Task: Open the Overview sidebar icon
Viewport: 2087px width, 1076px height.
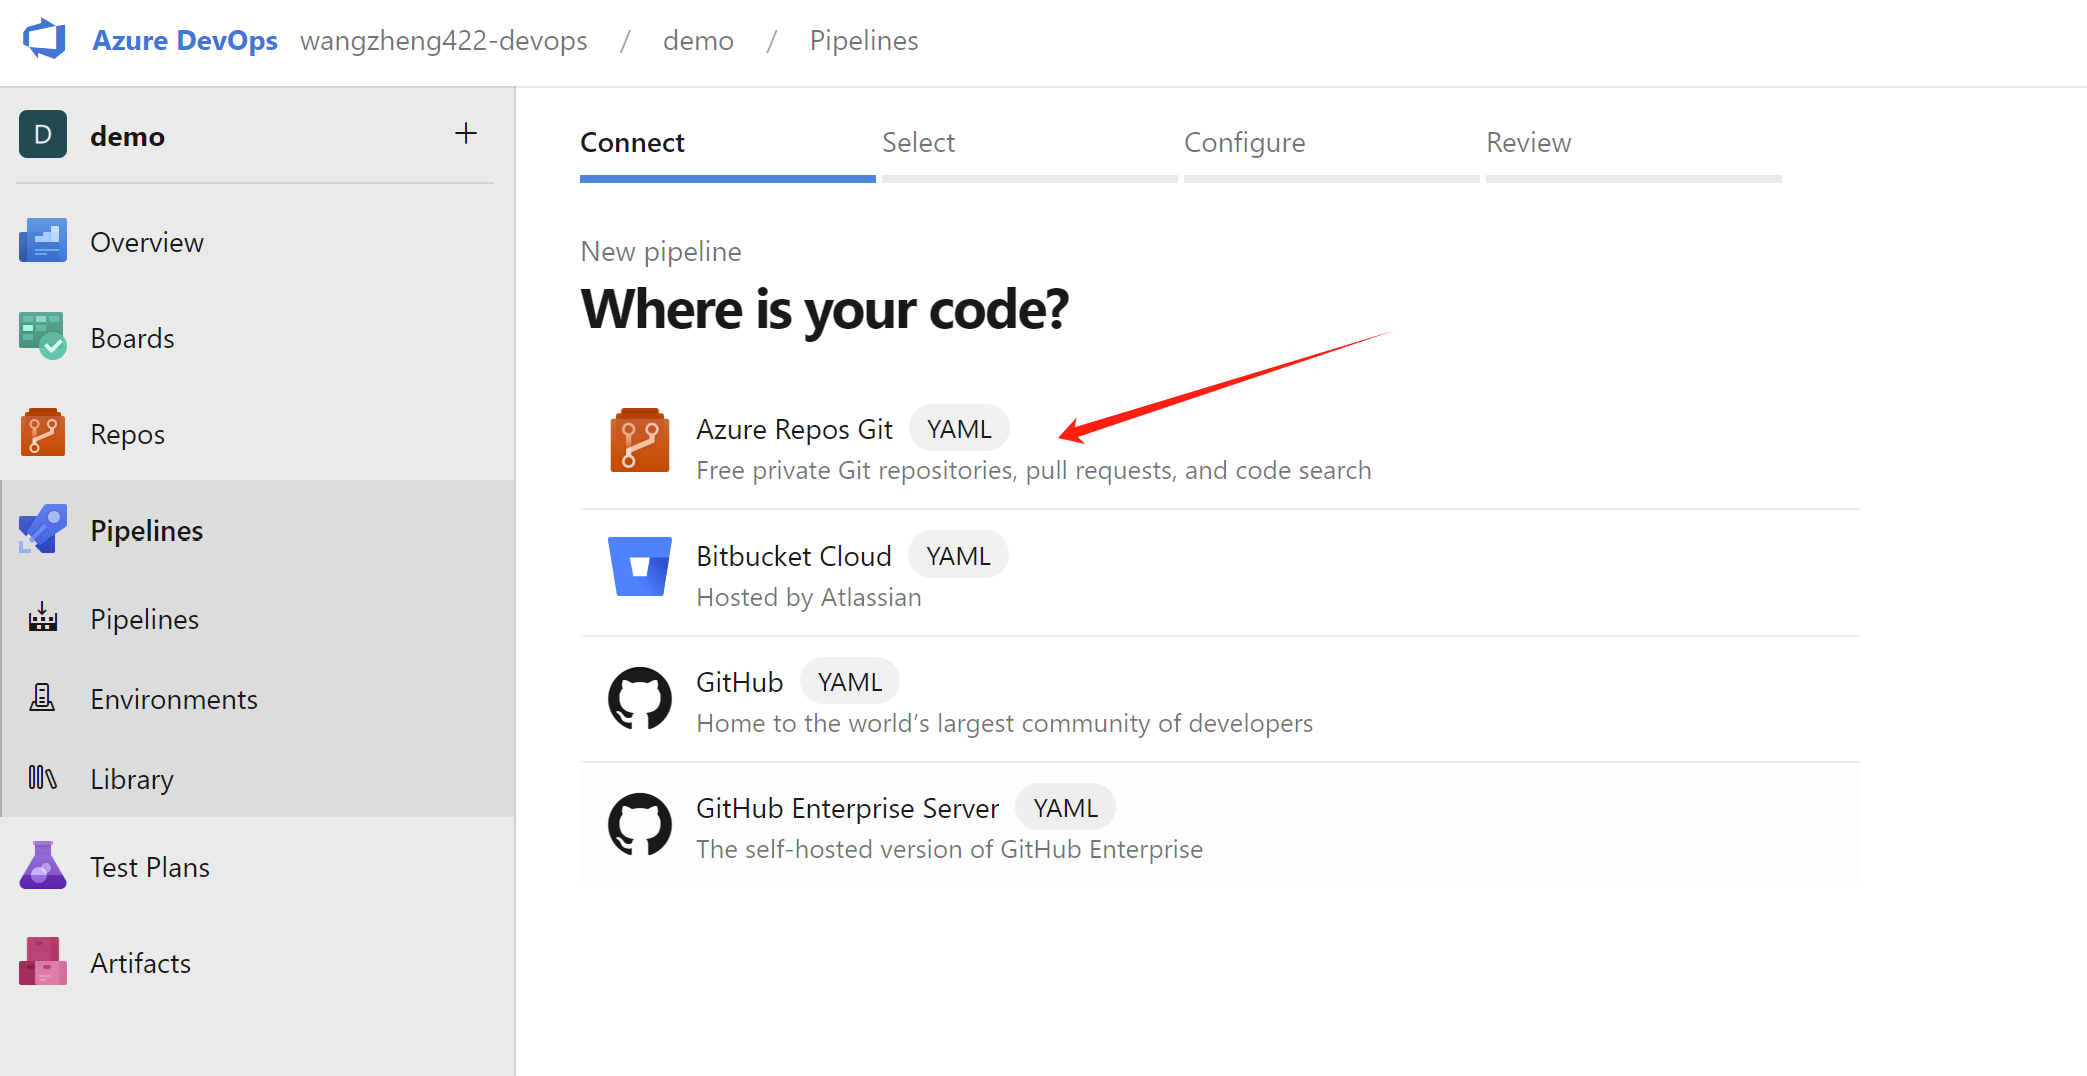Action: click(43, 242)
